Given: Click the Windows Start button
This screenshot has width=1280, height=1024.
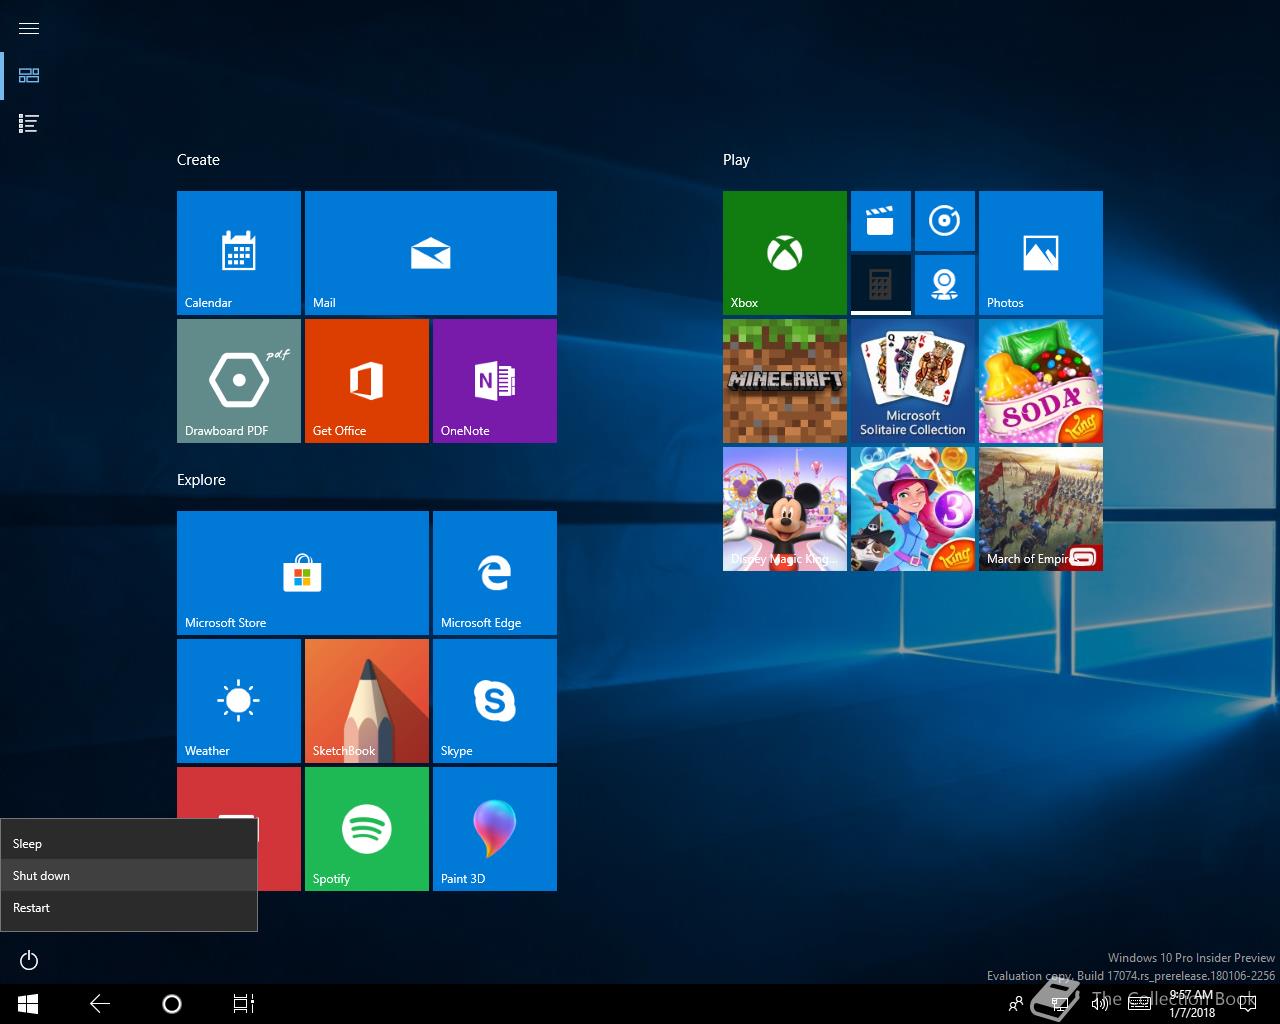Looking at the screenshot, I should [x=28, y=1003].
